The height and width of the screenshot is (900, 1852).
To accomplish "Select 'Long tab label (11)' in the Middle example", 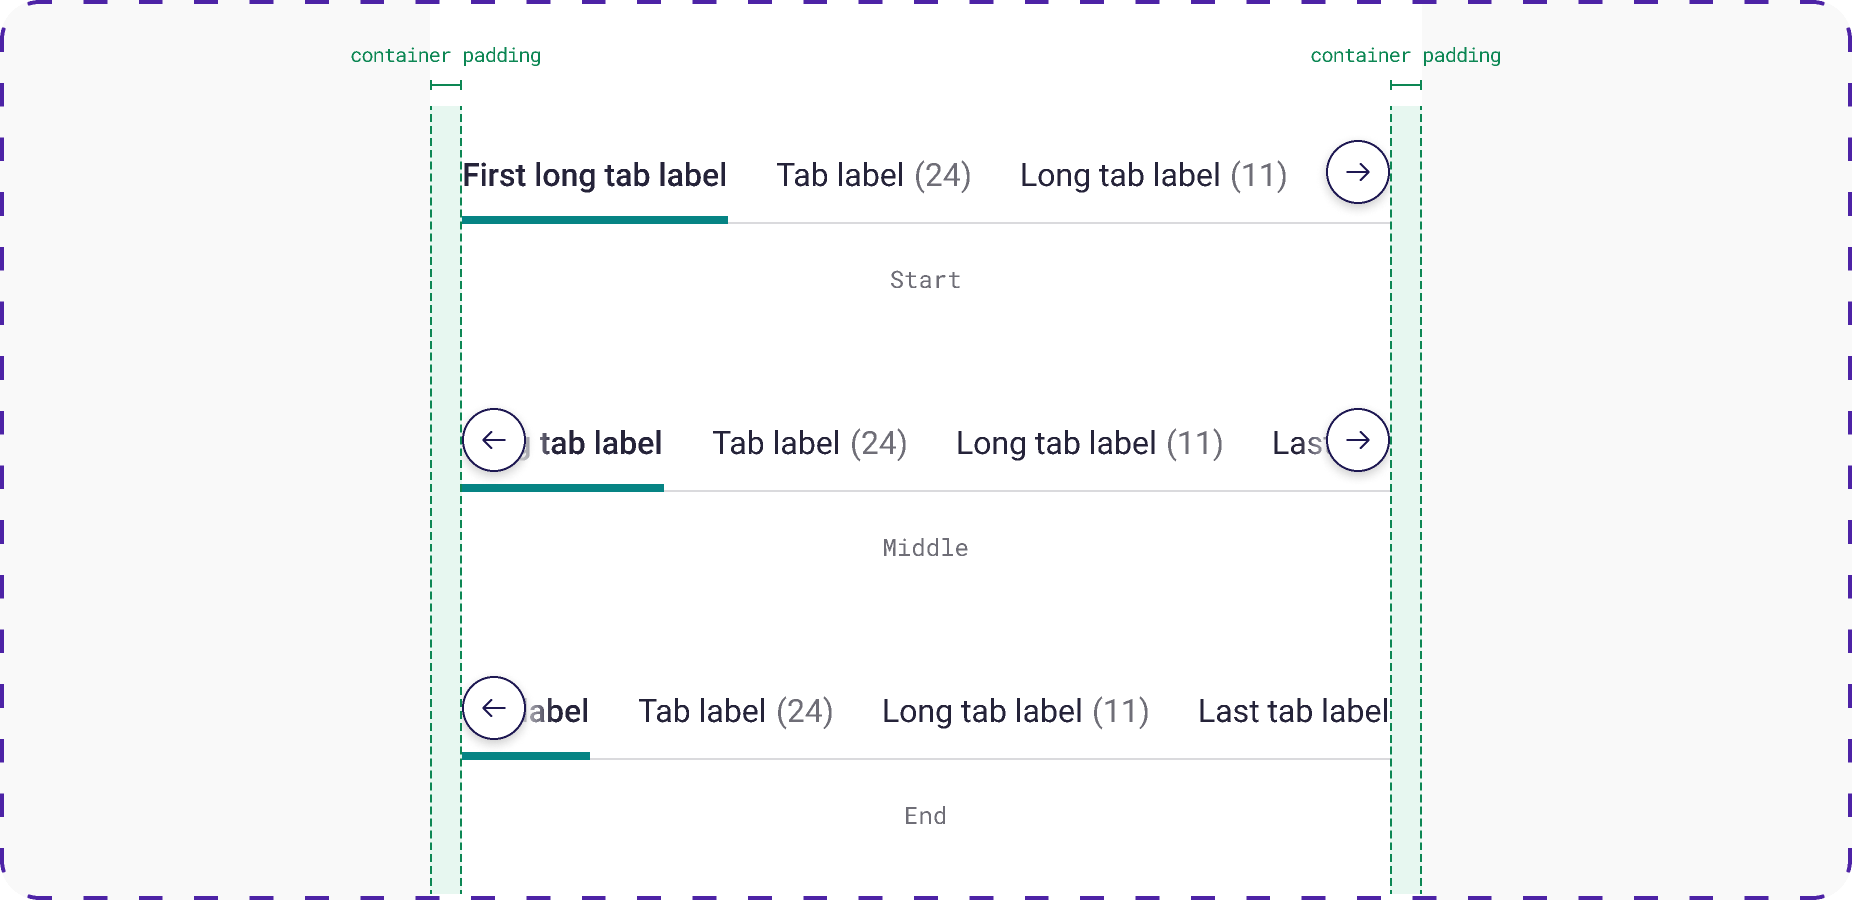I will (x=1090, y=443).
